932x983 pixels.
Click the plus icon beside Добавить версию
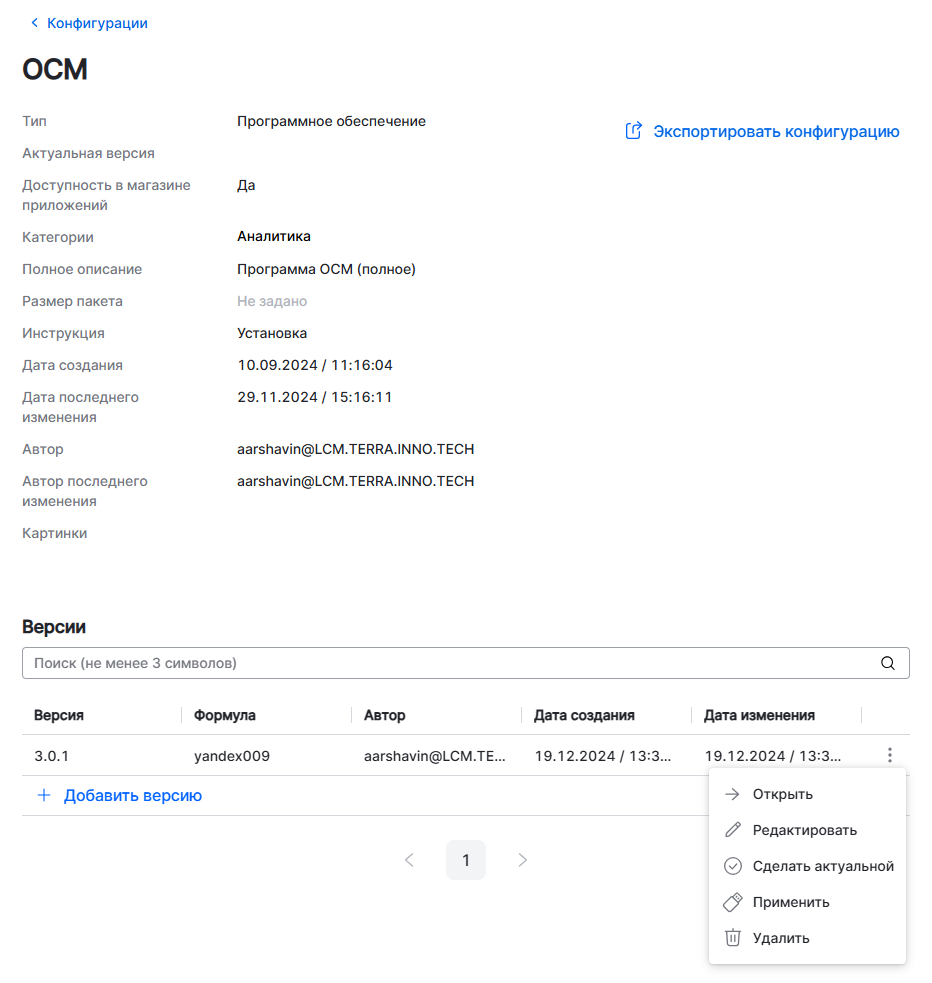pos(43,796)
